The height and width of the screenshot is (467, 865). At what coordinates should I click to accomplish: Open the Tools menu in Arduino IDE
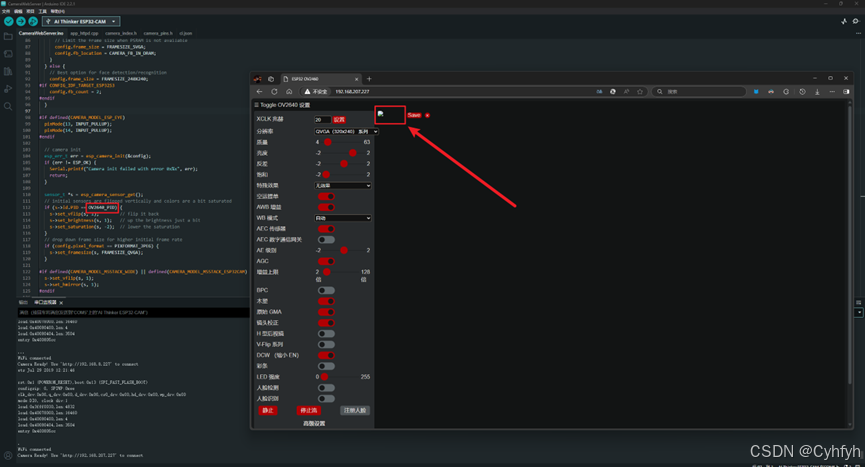(x=42, y=11)
